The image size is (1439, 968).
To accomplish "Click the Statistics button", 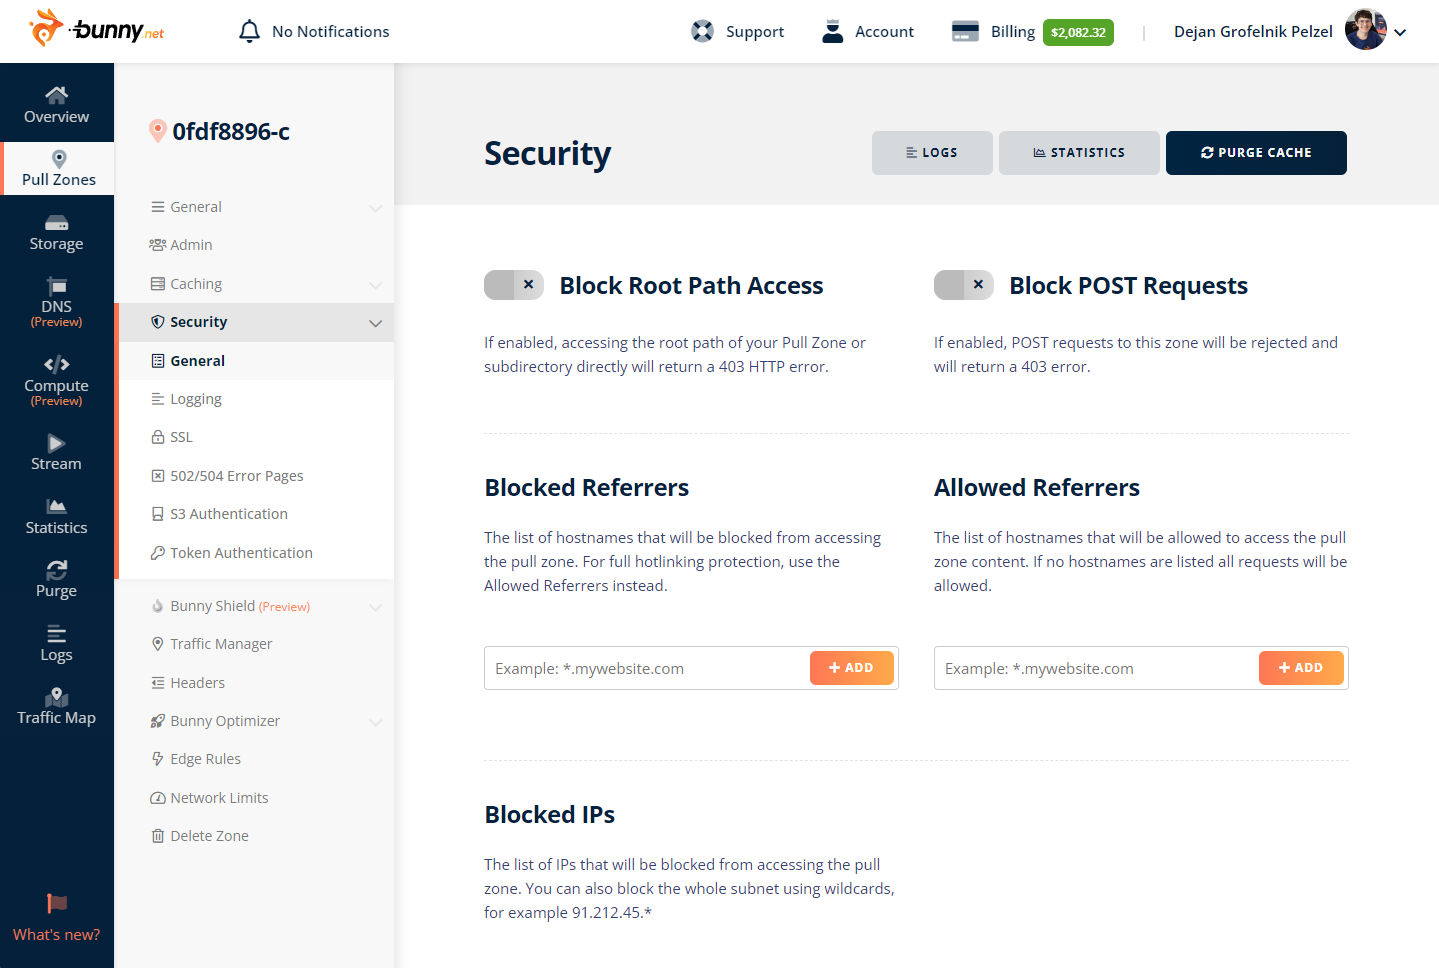I will [x=1079, y=153].
